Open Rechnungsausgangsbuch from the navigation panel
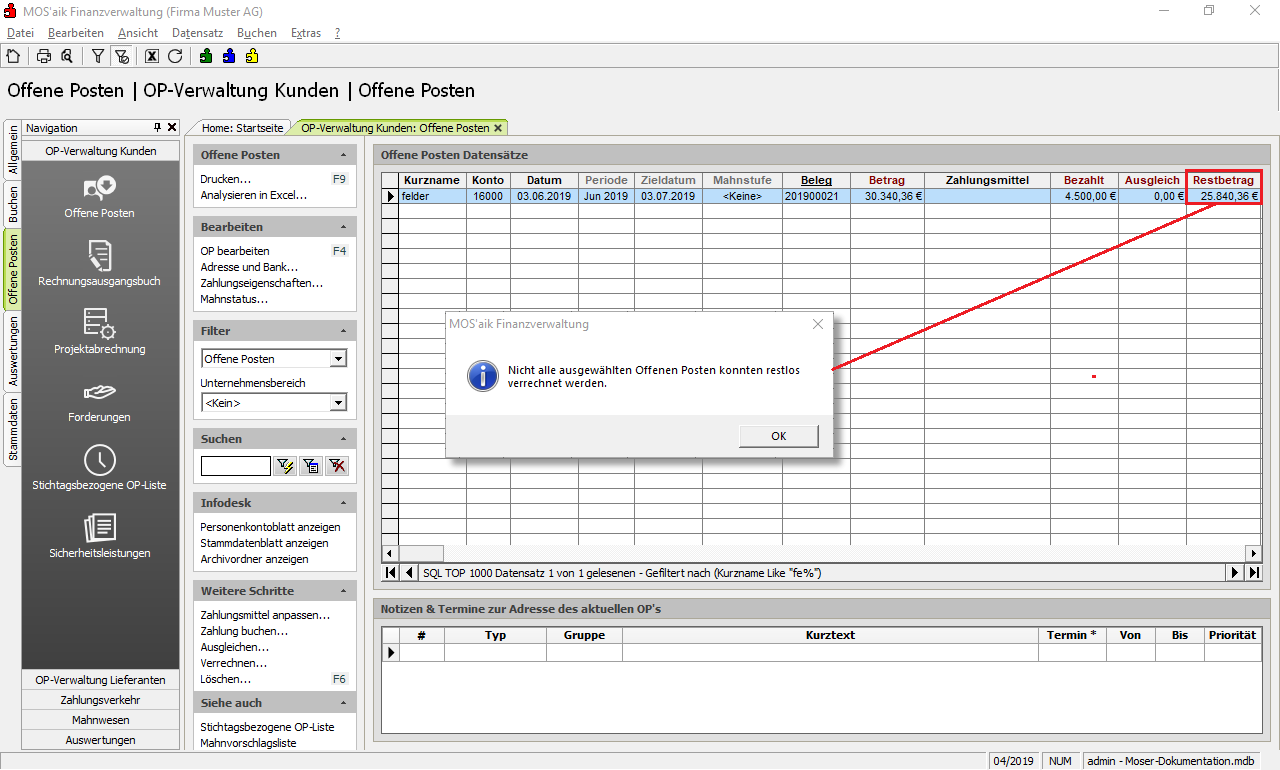The height and width of the screenshot is (770, 1280). [99, 263]
